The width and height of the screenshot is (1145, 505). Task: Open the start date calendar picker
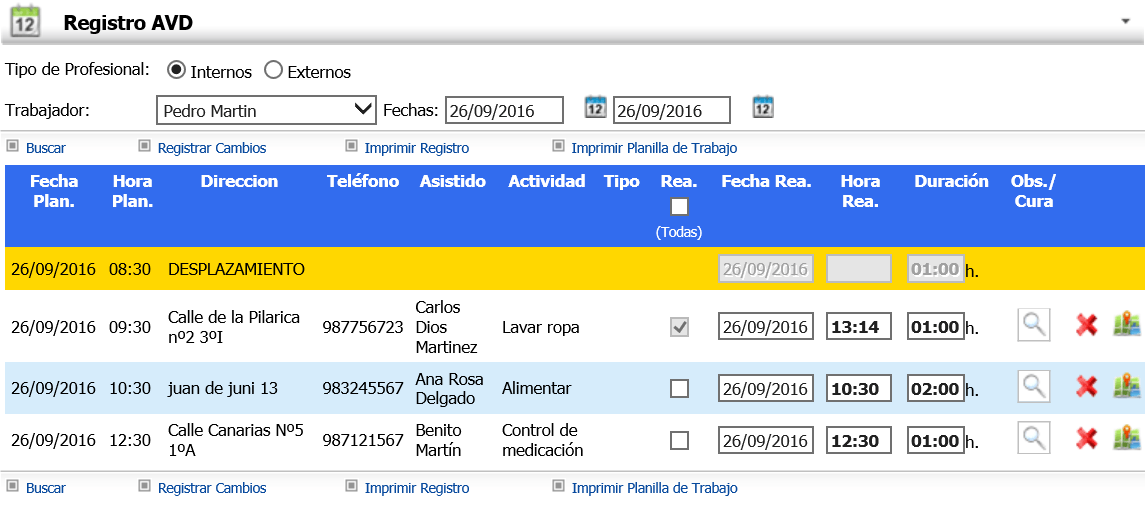click(596, 107)
